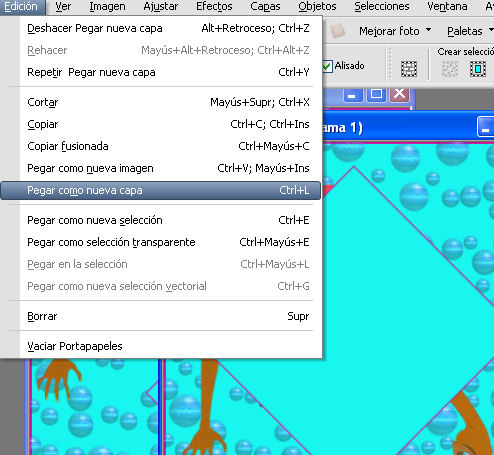
Task: Choose Pegar como nueva capa
Action: 161,190
